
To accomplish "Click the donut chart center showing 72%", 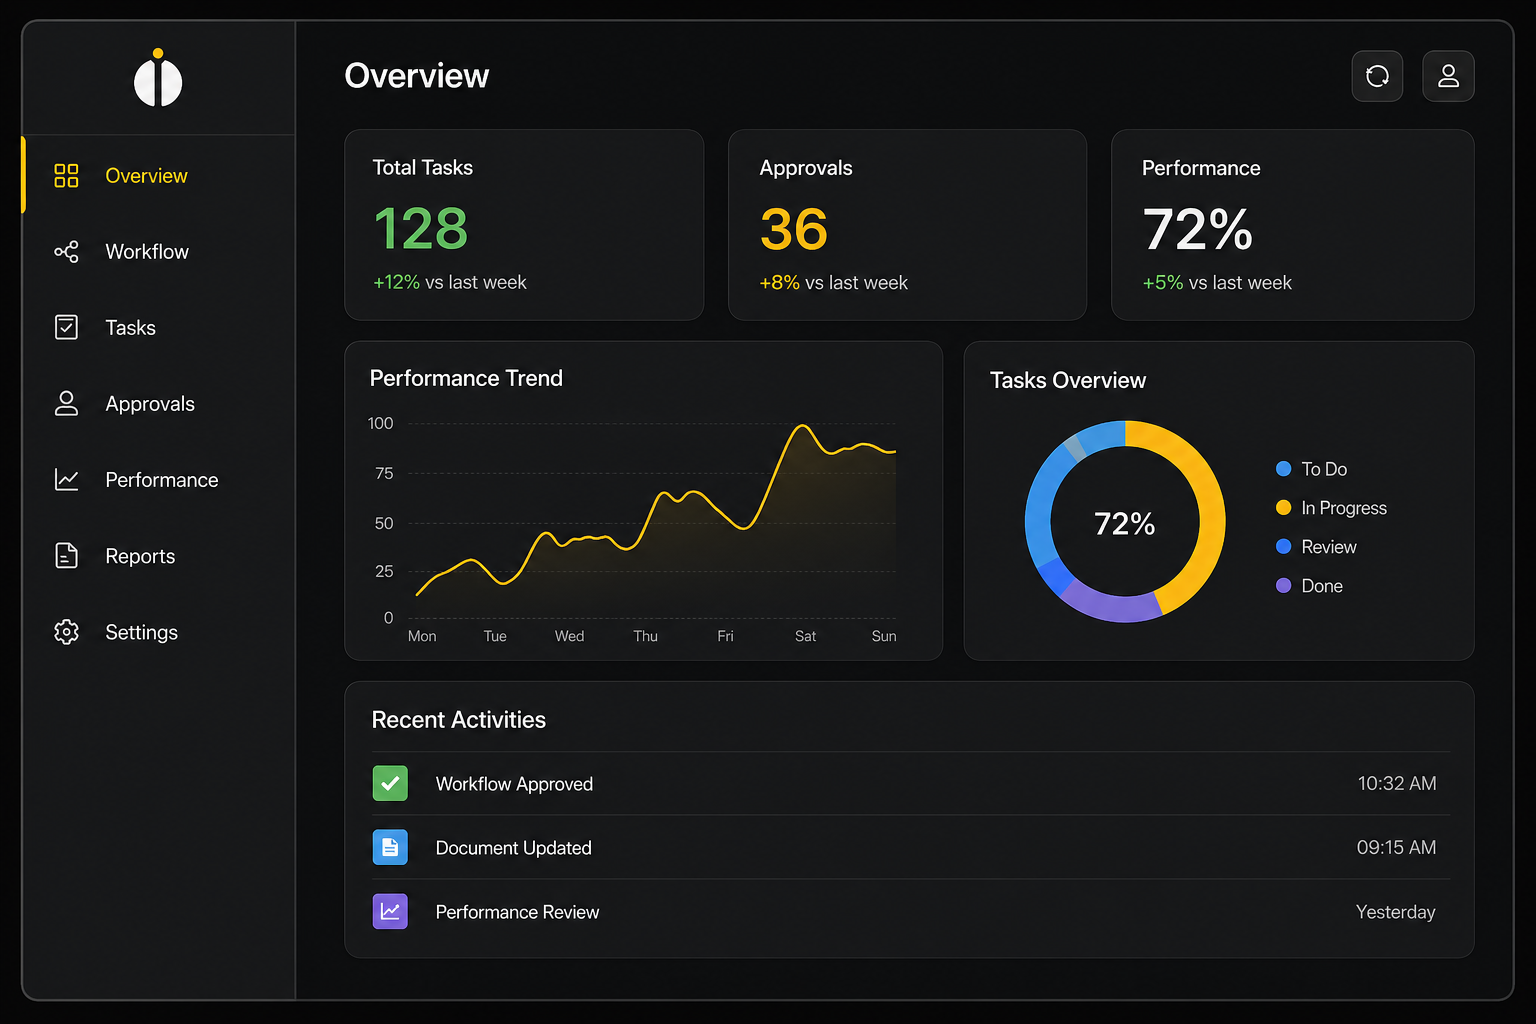I will pos(1124,522).
